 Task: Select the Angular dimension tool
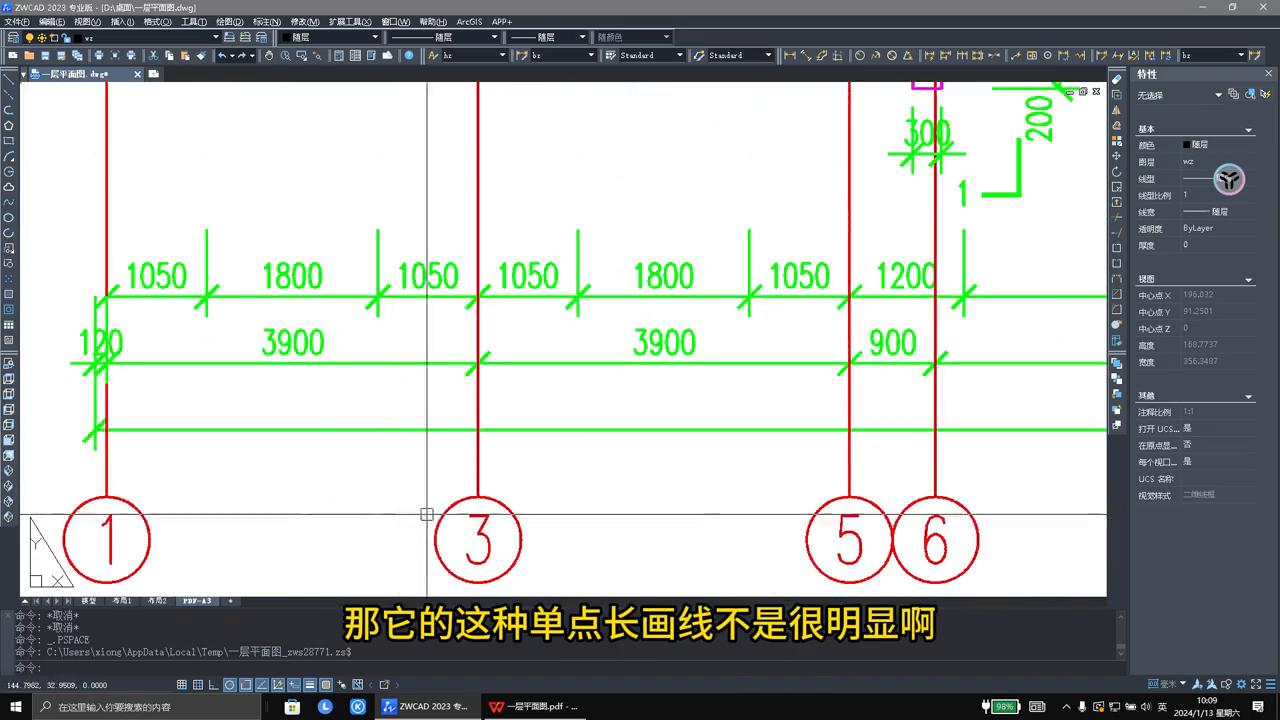pyautogui.click(x=908, y=55)
